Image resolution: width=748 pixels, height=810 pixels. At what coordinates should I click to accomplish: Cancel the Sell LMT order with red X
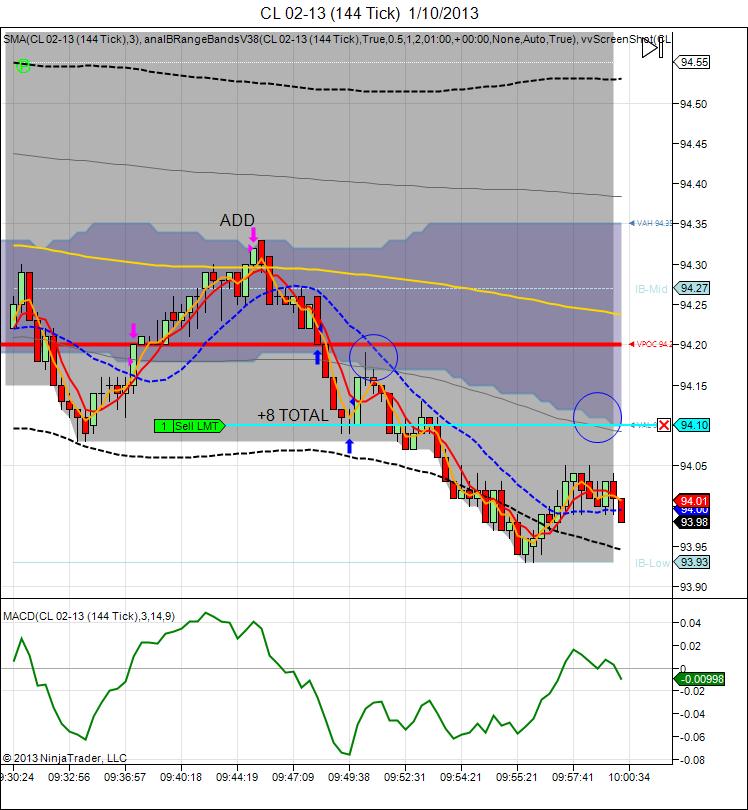click(664, 425)
